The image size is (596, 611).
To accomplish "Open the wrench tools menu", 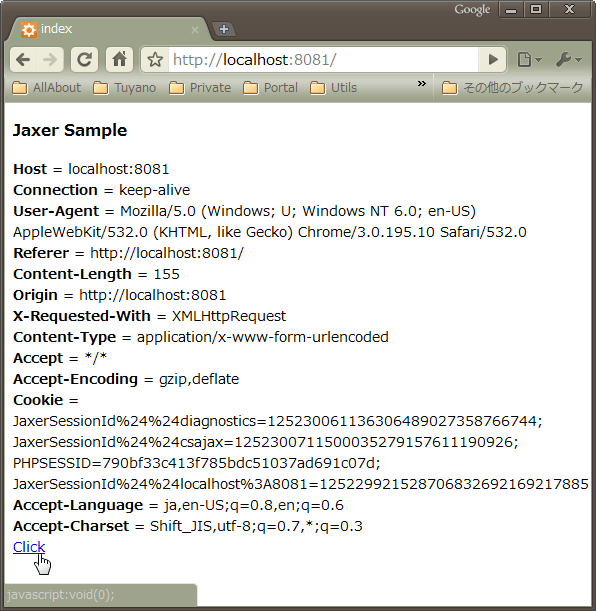I will pyautogui.click(x=568, y=60).
